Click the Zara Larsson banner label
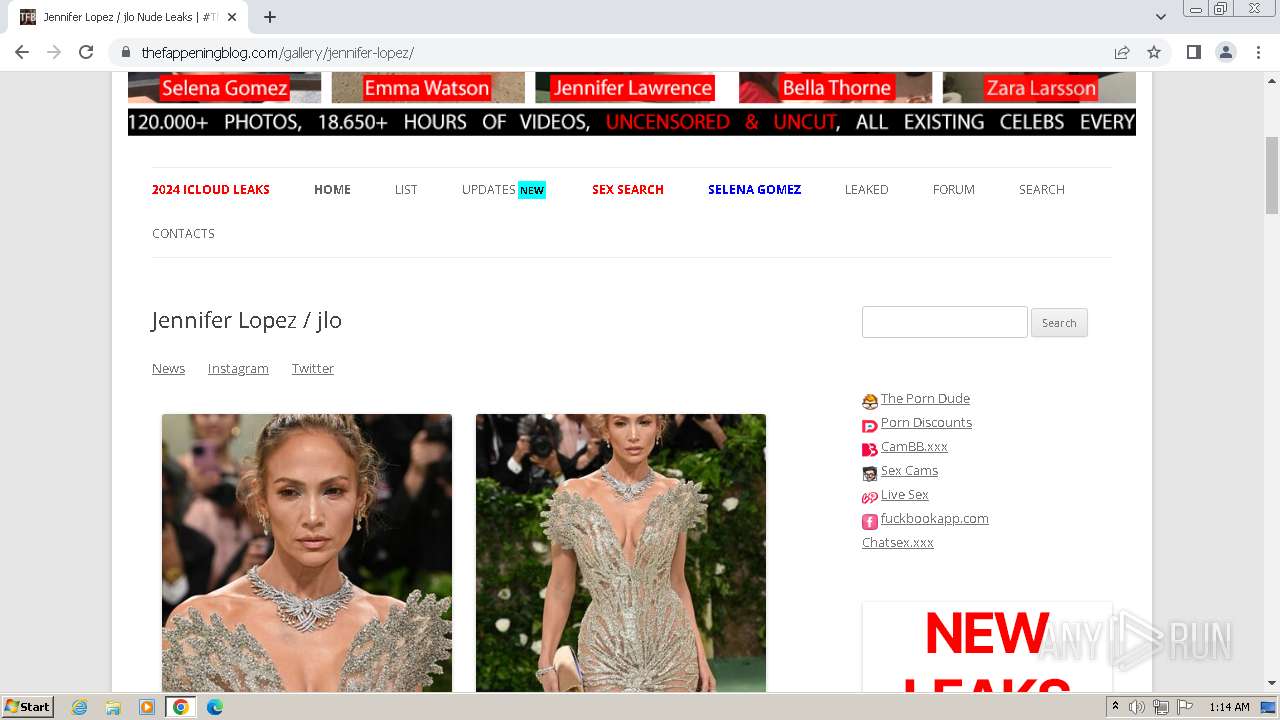 (x=1039, y=88)
